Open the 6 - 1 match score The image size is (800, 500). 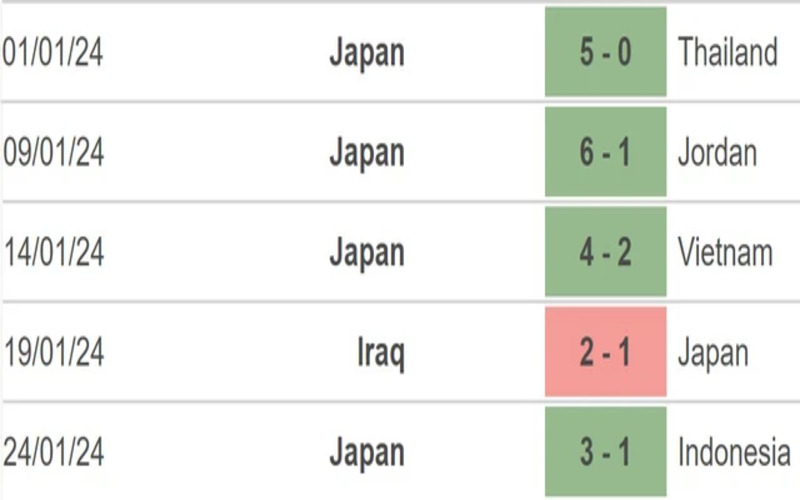pos(605,152)
